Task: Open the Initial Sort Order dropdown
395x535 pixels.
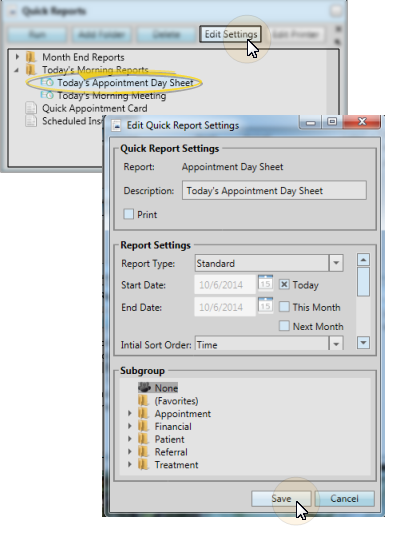Action: (x=336, y=344)
